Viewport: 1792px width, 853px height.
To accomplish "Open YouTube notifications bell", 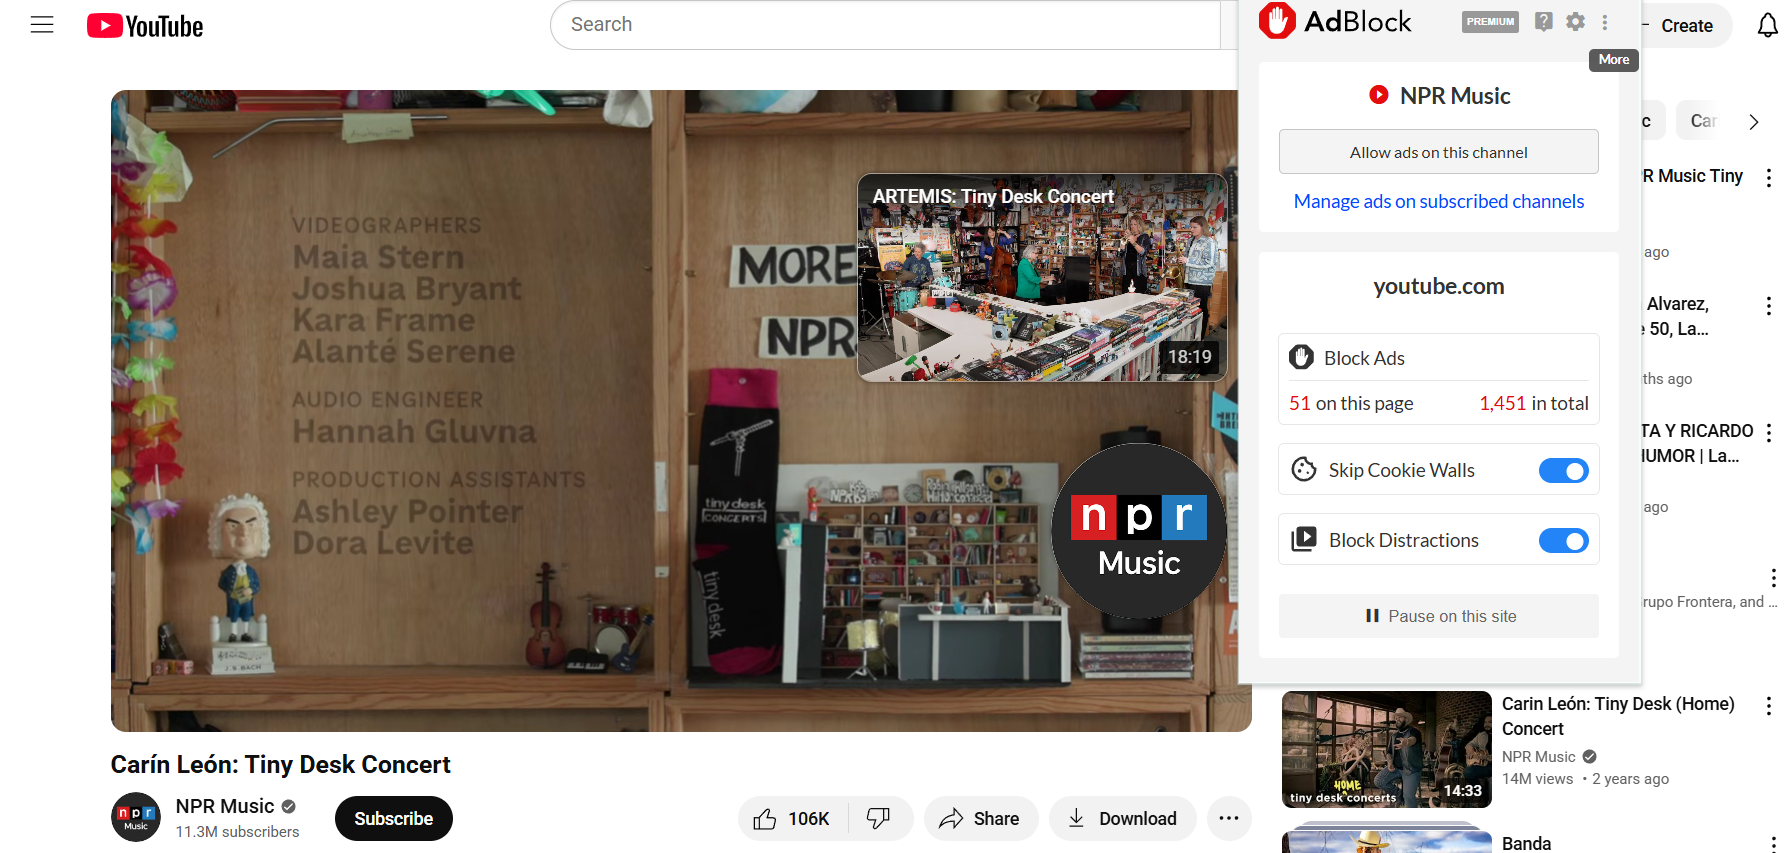I will pyautogui.click(x=1767, y=26).
